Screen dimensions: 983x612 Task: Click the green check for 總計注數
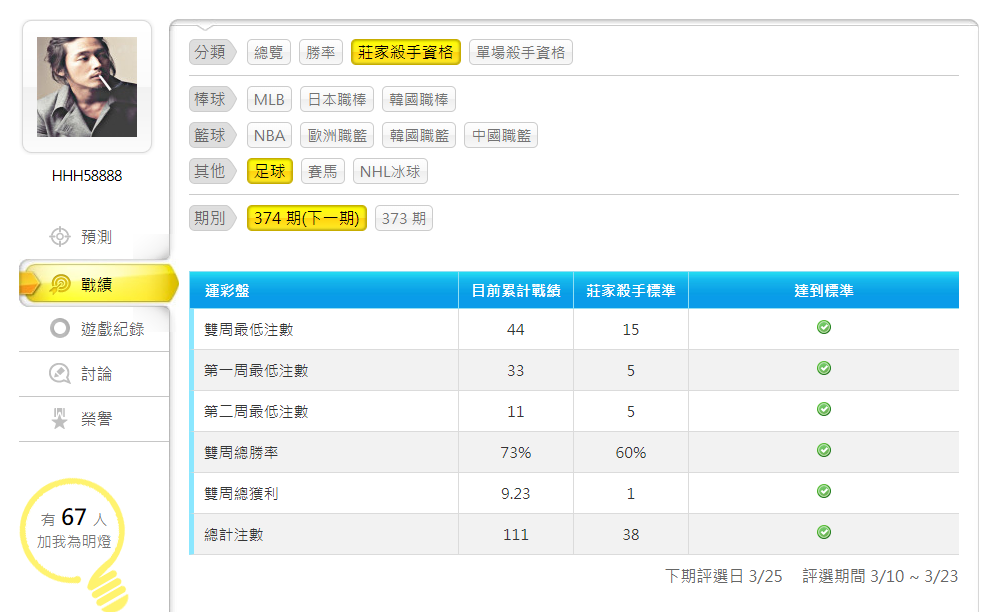[x=824, y=532]
